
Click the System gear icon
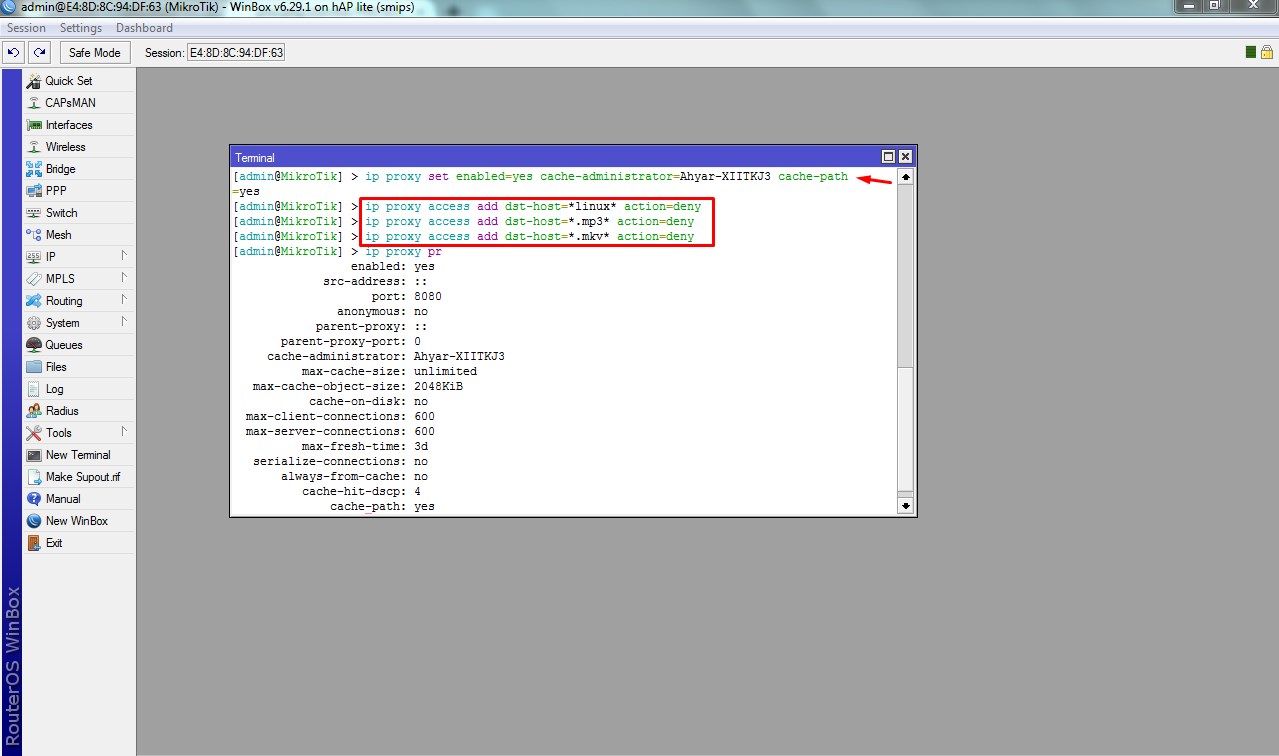click(34, 323)
